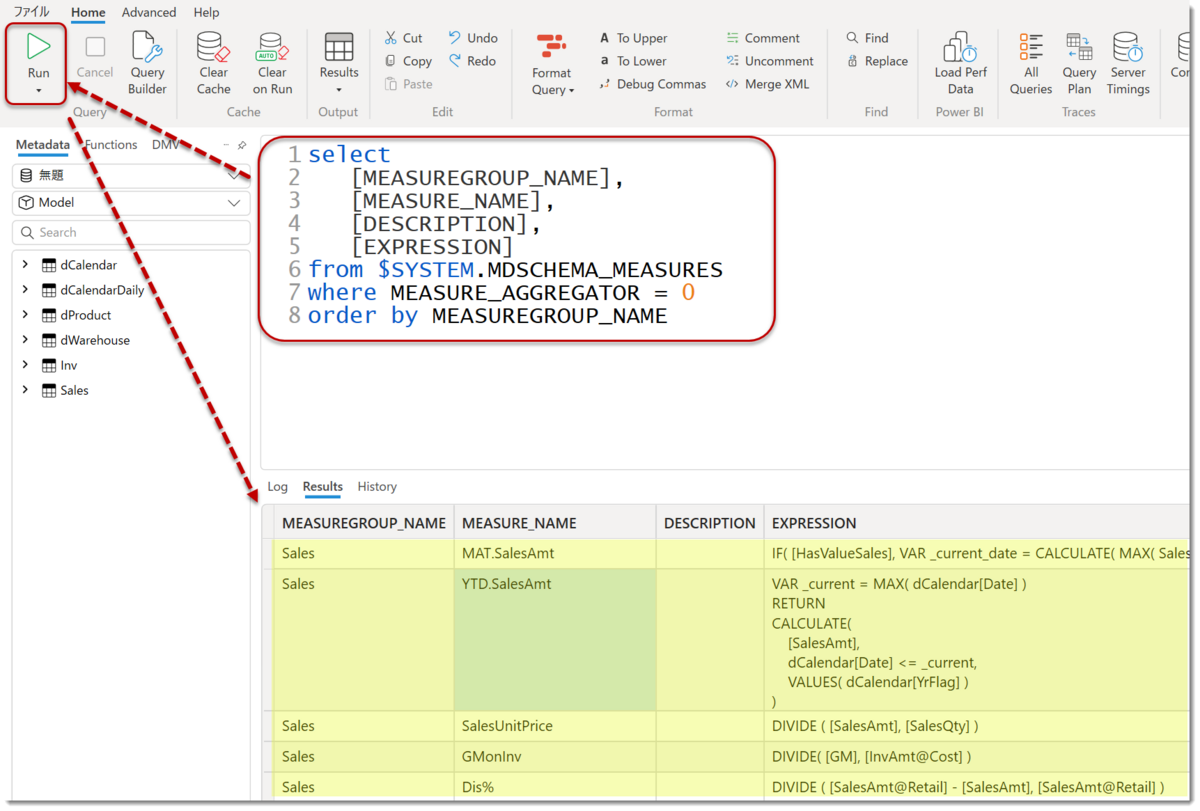
Task: Select the Metadata pane tab
Action: coord(43,145)
